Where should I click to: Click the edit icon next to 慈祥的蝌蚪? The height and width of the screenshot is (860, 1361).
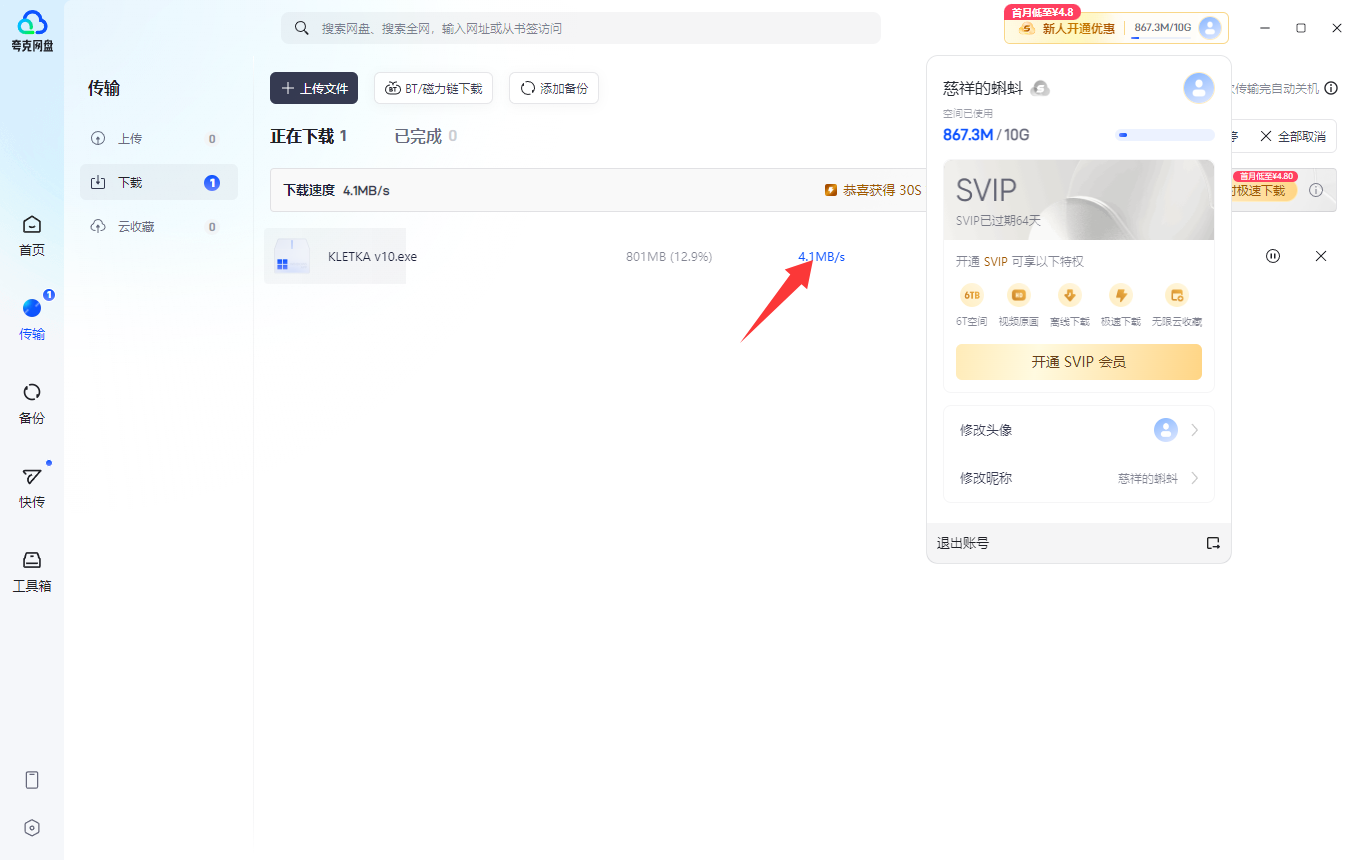[x=1039, y=88]
